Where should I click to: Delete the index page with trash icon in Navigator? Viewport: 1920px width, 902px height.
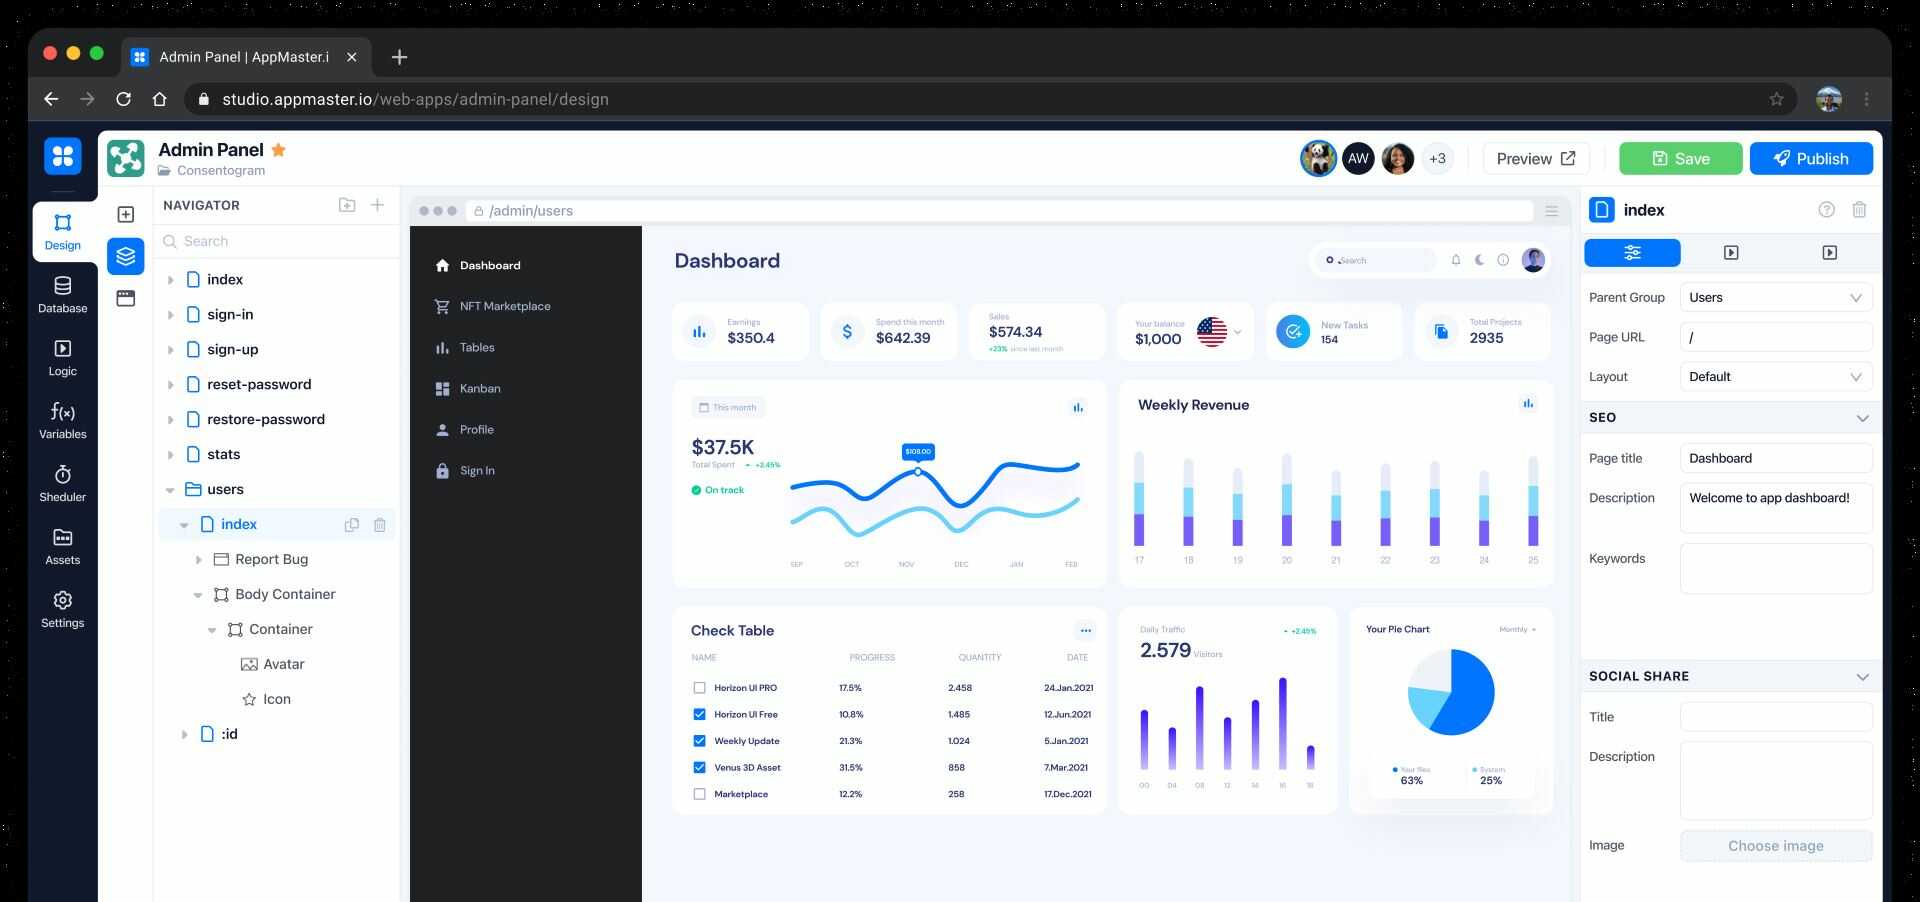[380, 525]
